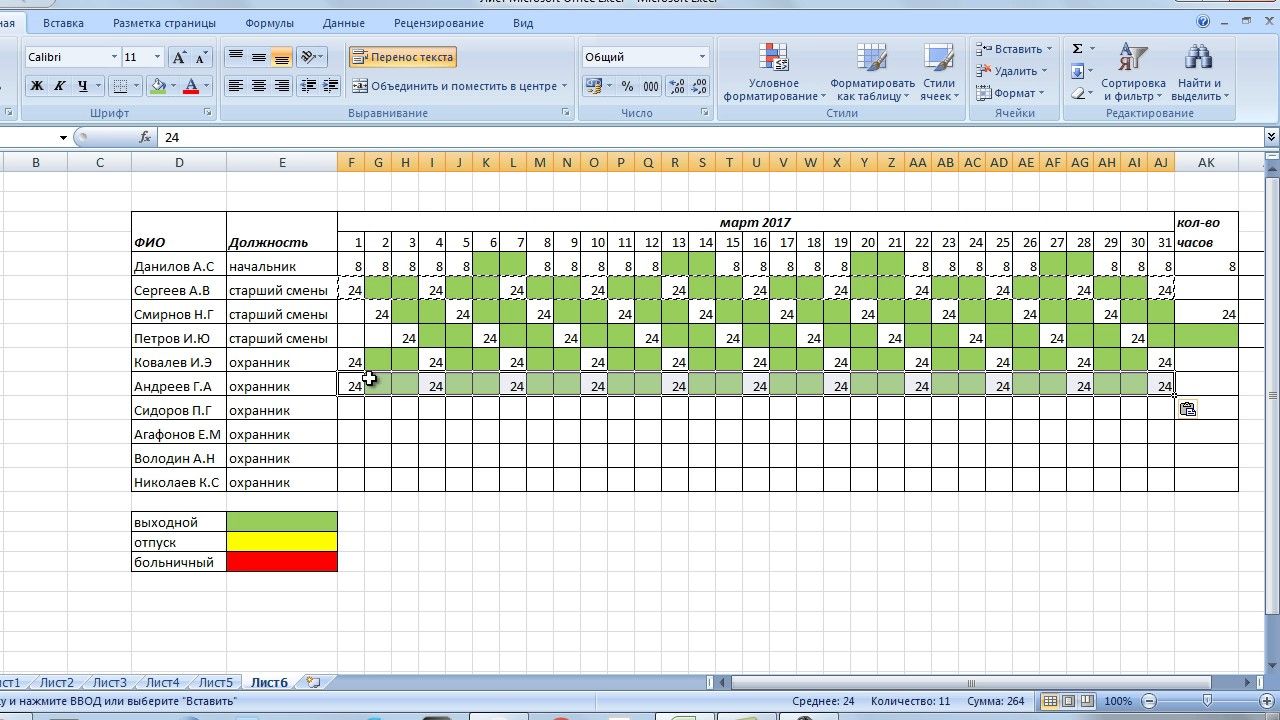
Task: Click the red больничный legend color cell
Action: point(282,562)
